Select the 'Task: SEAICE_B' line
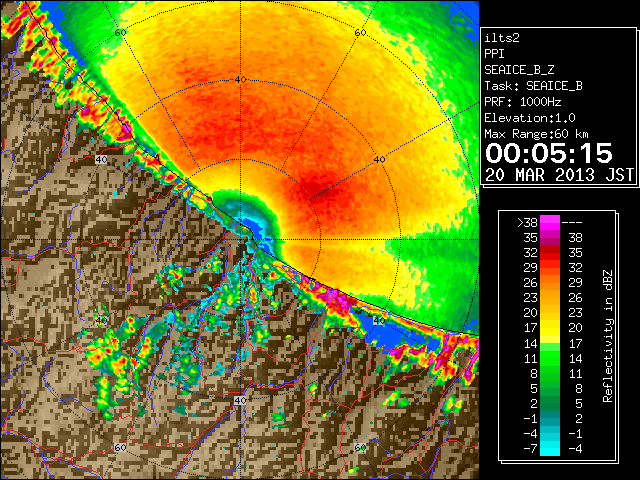Viewport: 640px width, 480px height. (533, 86)
